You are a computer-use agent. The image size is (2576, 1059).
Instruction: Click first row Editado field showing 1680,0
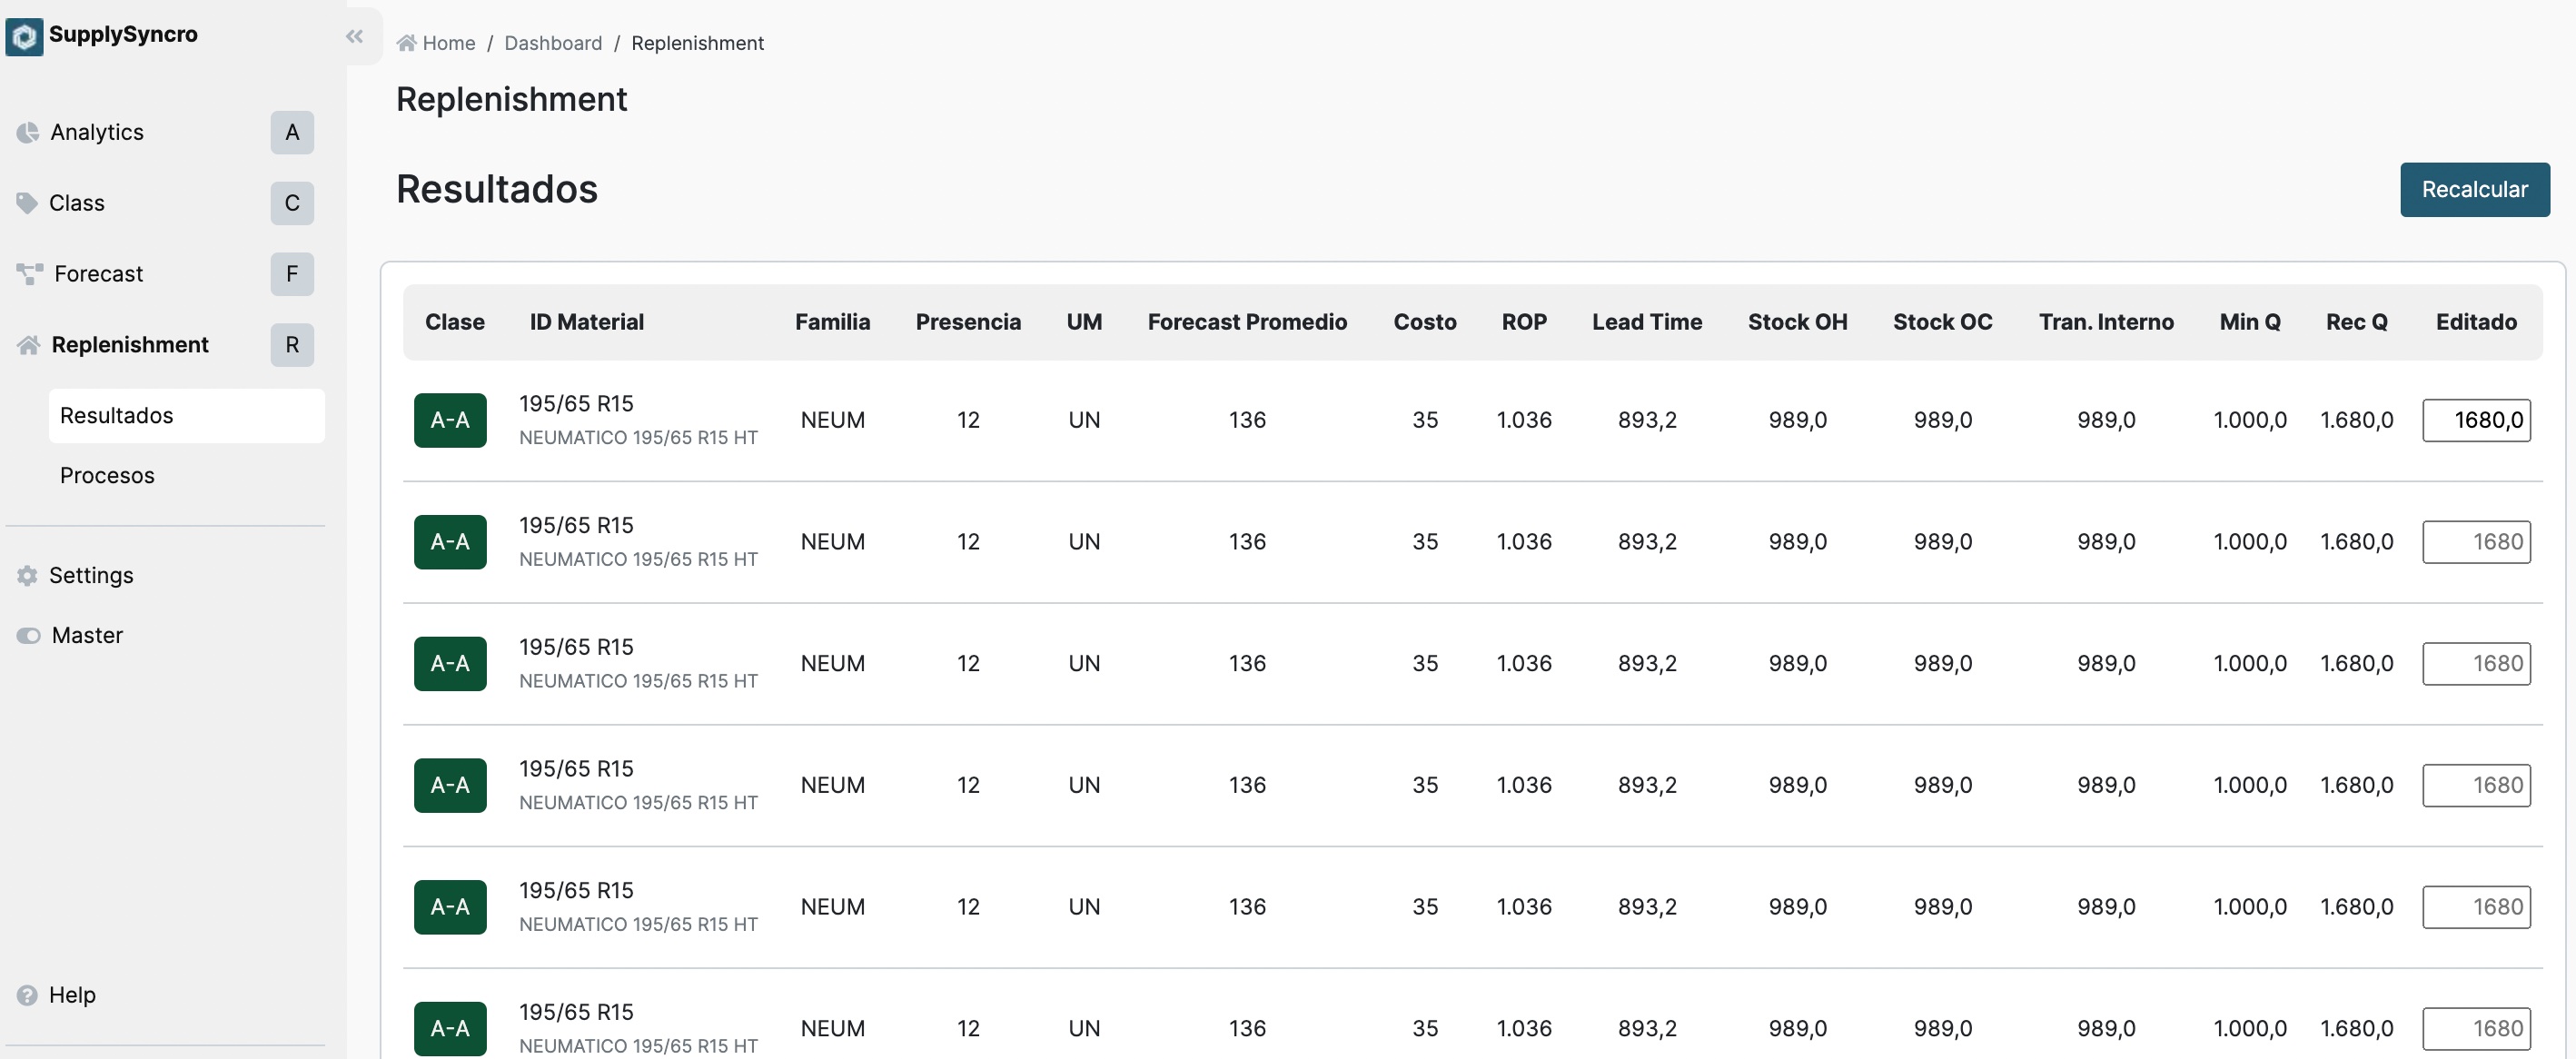coord(2475,420)
